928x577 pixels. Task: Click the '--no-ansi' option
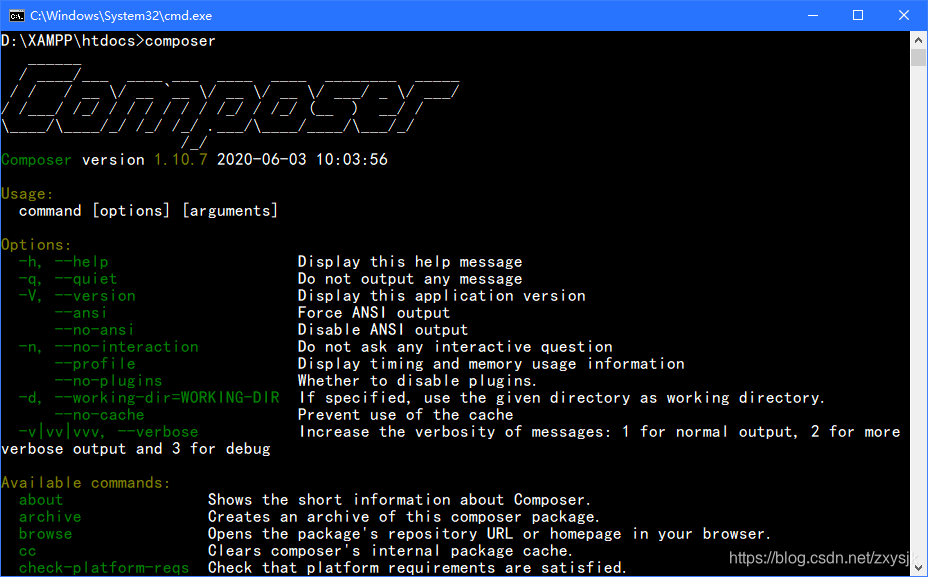tap(95, 330)
